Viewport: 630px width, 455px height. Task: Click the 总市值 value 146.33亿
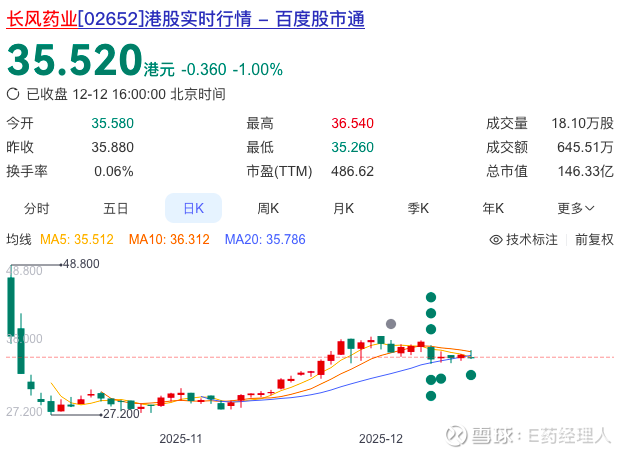[586, 172]
